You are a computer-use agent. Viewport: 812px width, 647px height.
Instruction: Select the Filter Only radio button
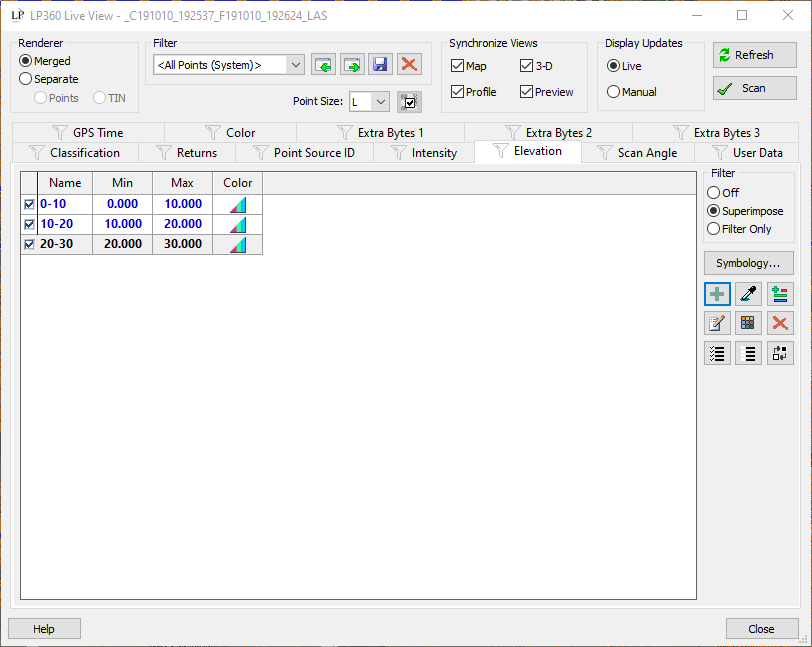713,229
